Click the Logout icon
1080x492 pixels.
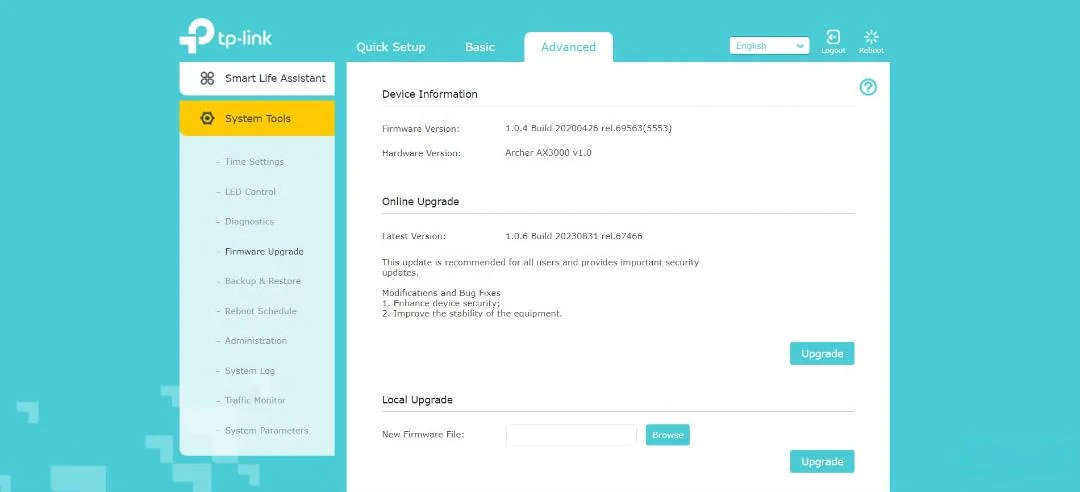coord(833,37)
